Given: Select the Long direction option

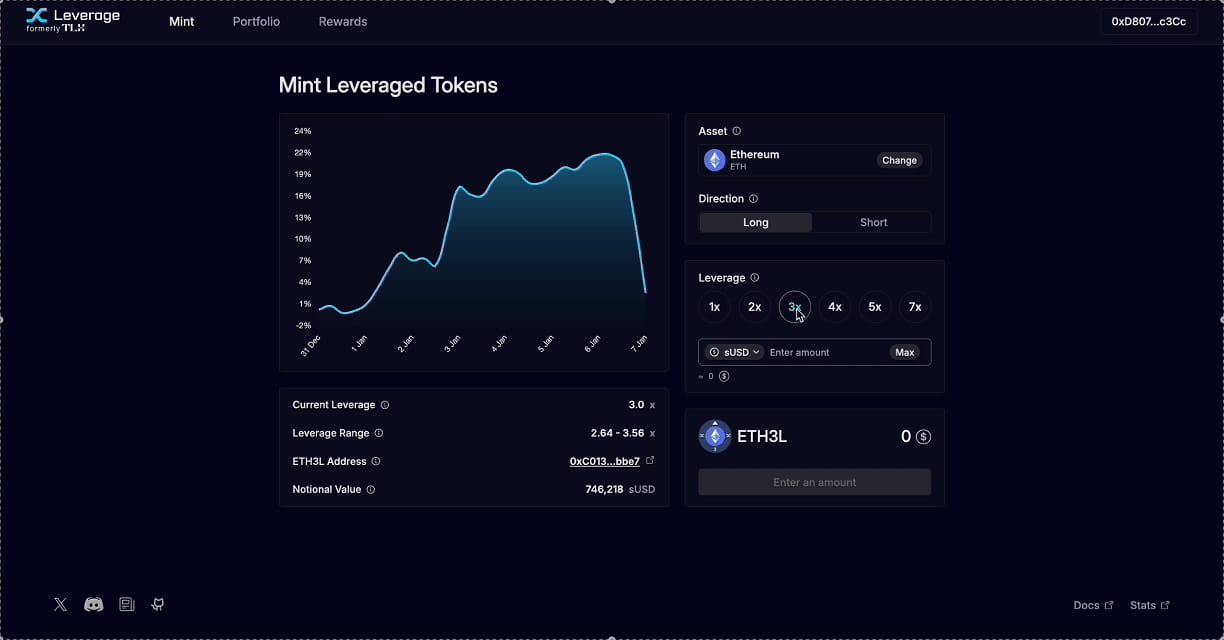Looking at the screenshot, I should point(755,223).
